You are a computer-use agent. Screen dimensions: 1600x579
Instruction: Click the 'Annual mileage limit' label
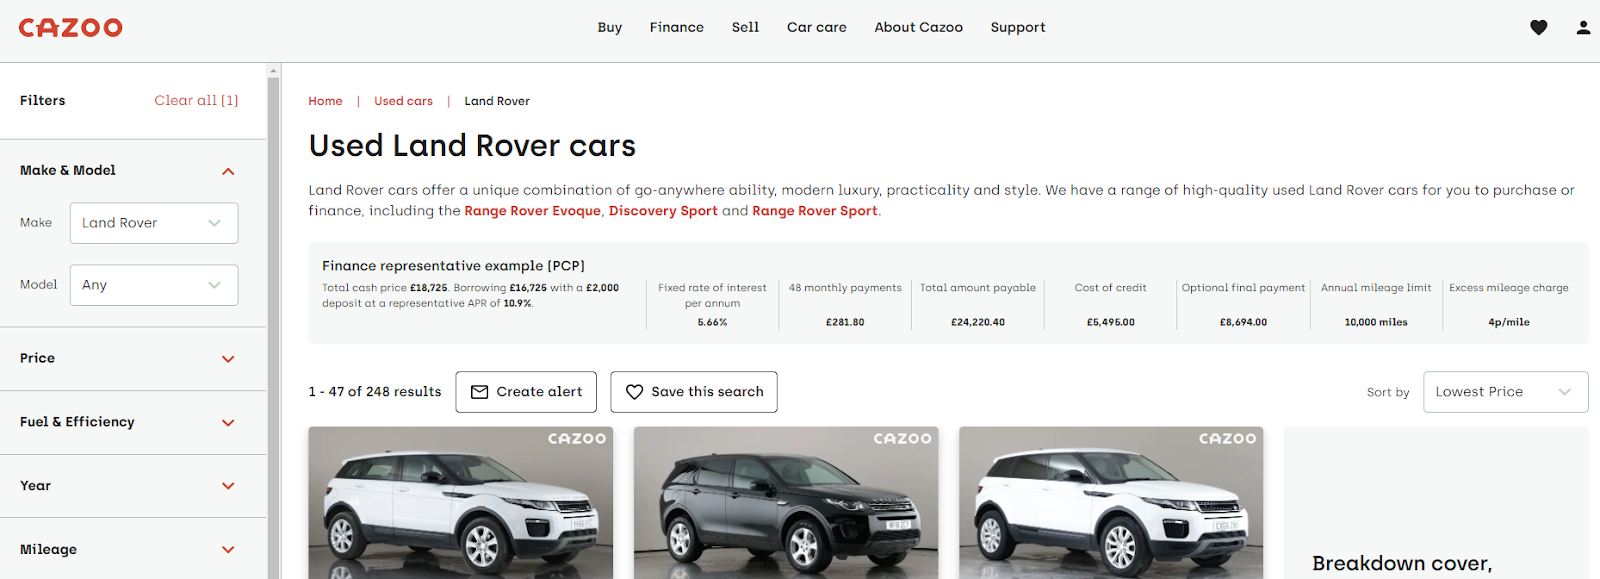point(1376,288)
